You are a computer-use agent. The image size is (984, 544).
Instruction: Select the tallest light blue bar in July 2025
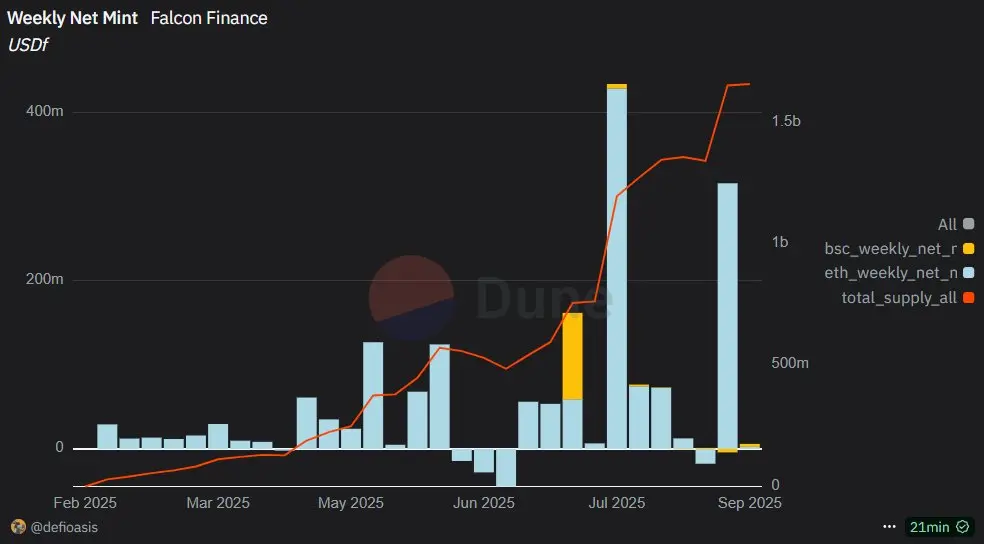(x=617, y=269)
